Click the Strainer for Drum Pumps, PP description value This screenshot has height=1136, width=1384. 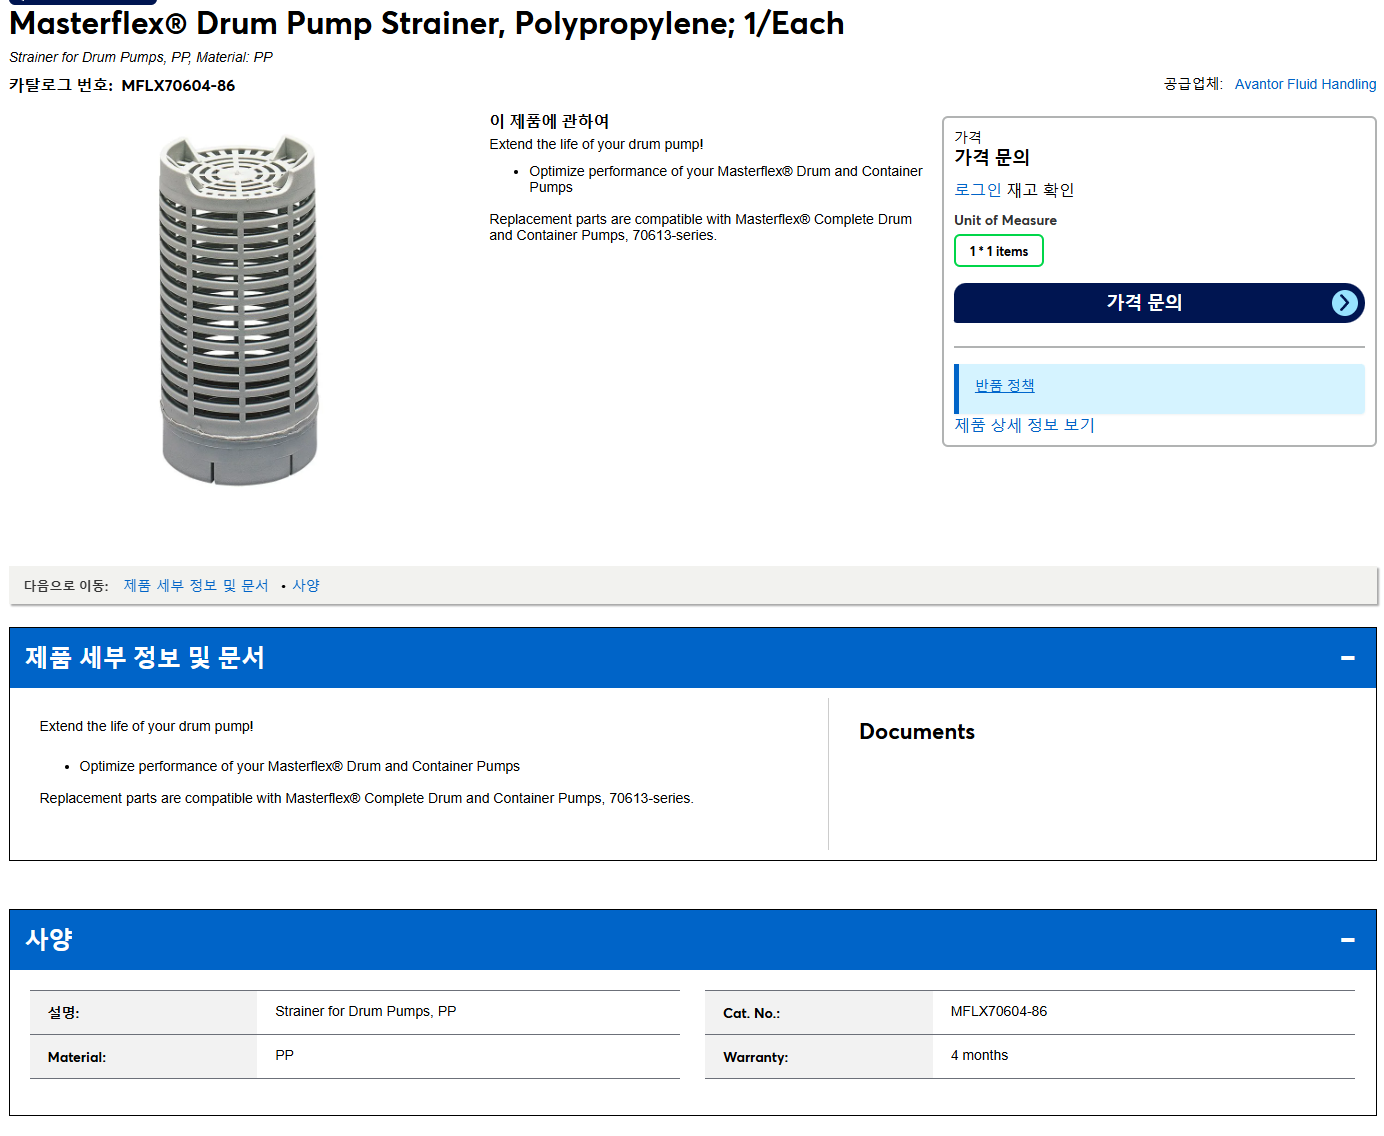click(366, 1012)
